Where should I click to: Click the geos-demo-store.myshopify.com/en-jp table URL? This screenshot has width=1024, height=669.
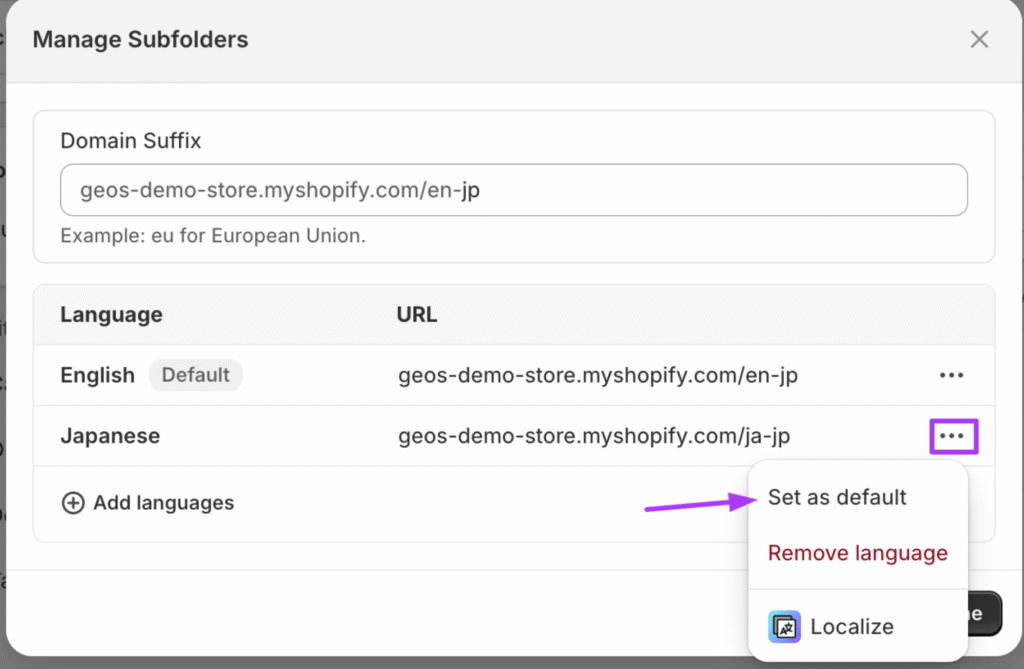[598, 376]
